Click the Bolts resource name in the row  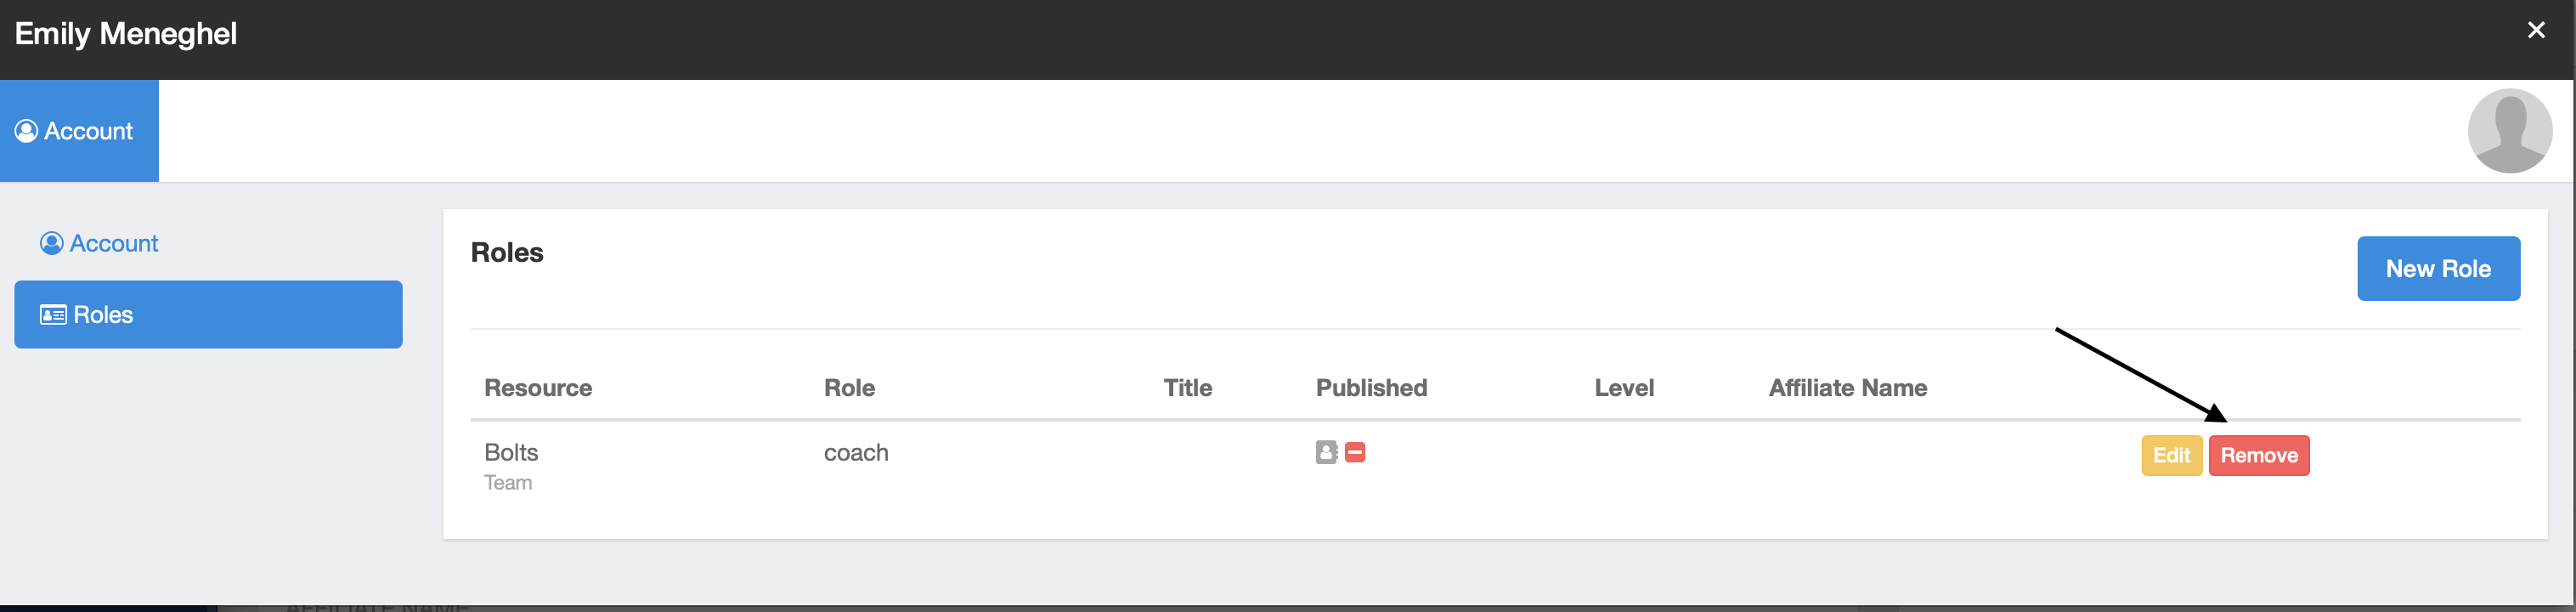coord(511,453)
